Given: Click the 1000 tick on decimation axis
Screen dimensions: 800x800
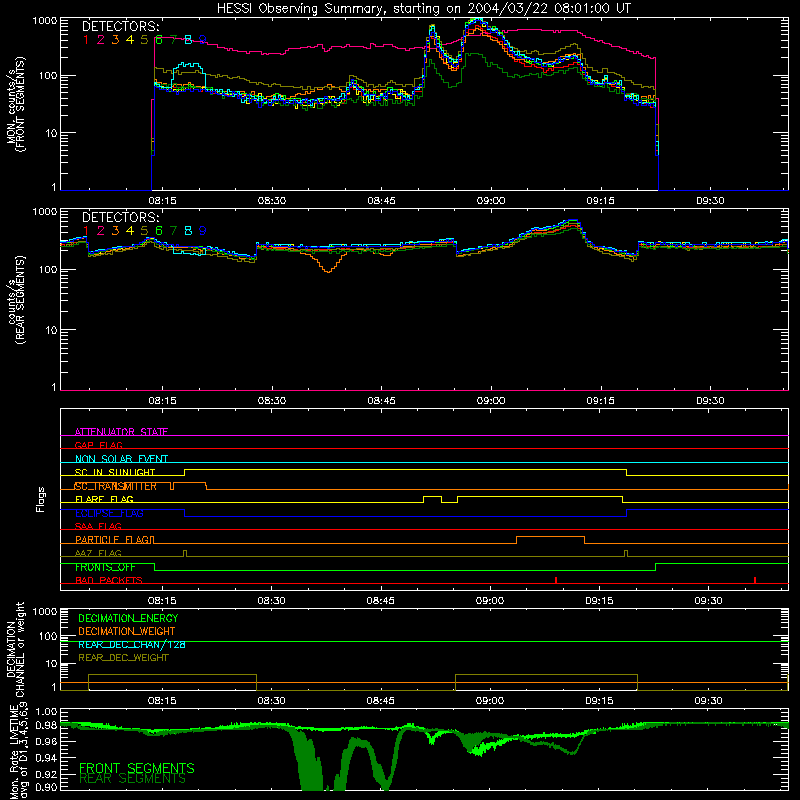Looking at the screenshot, I should [45, 611].
